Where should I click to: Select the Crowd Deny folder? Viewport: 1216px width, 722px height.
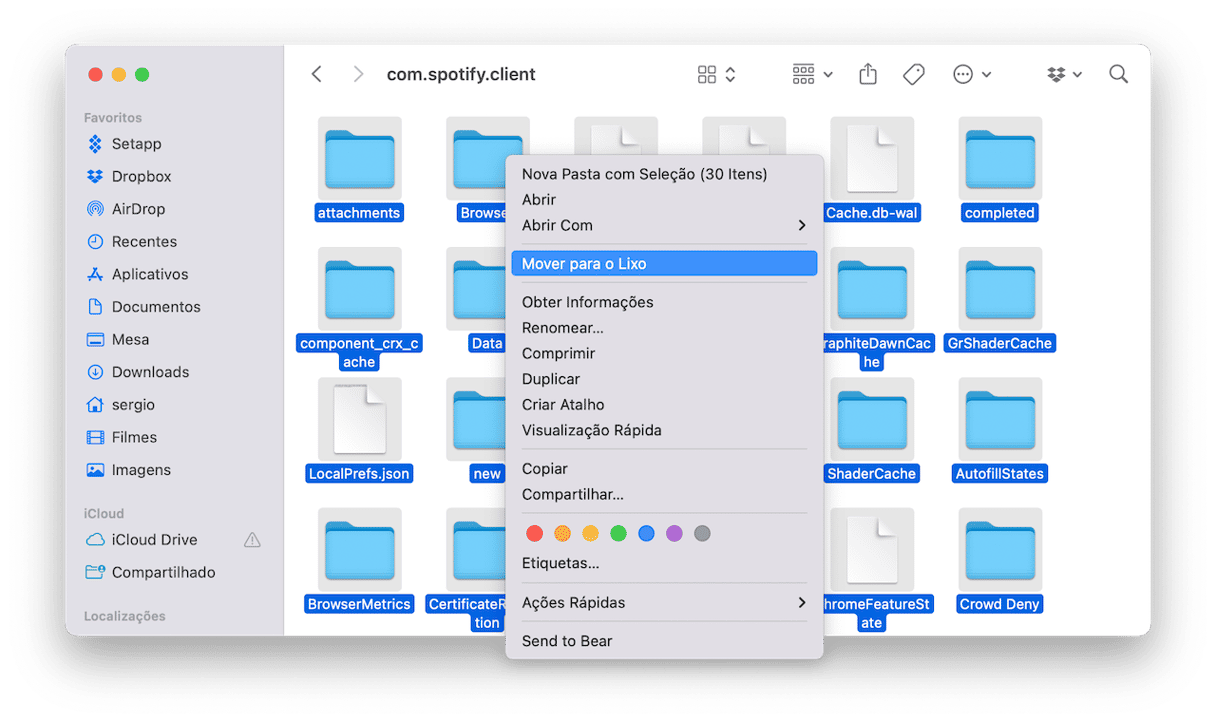[1000, 560]
